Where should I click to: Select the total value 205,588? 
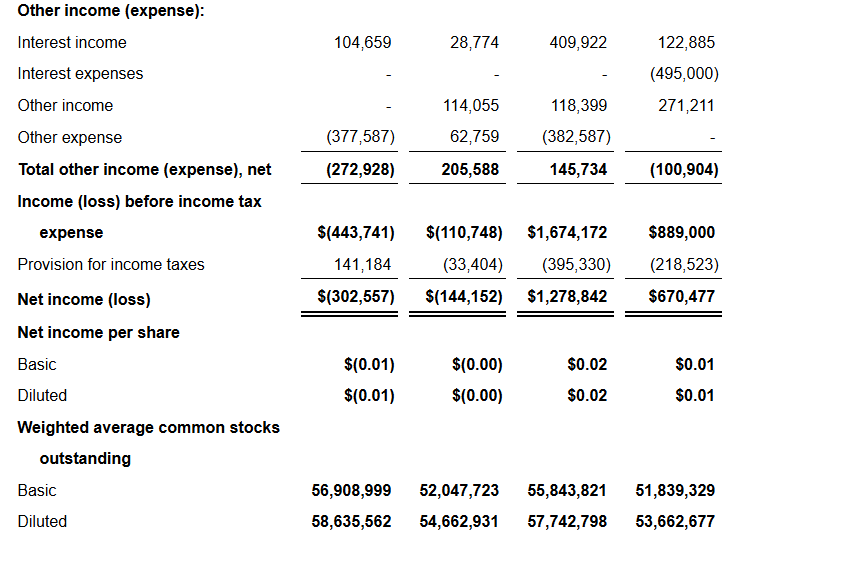coord(470,170)
